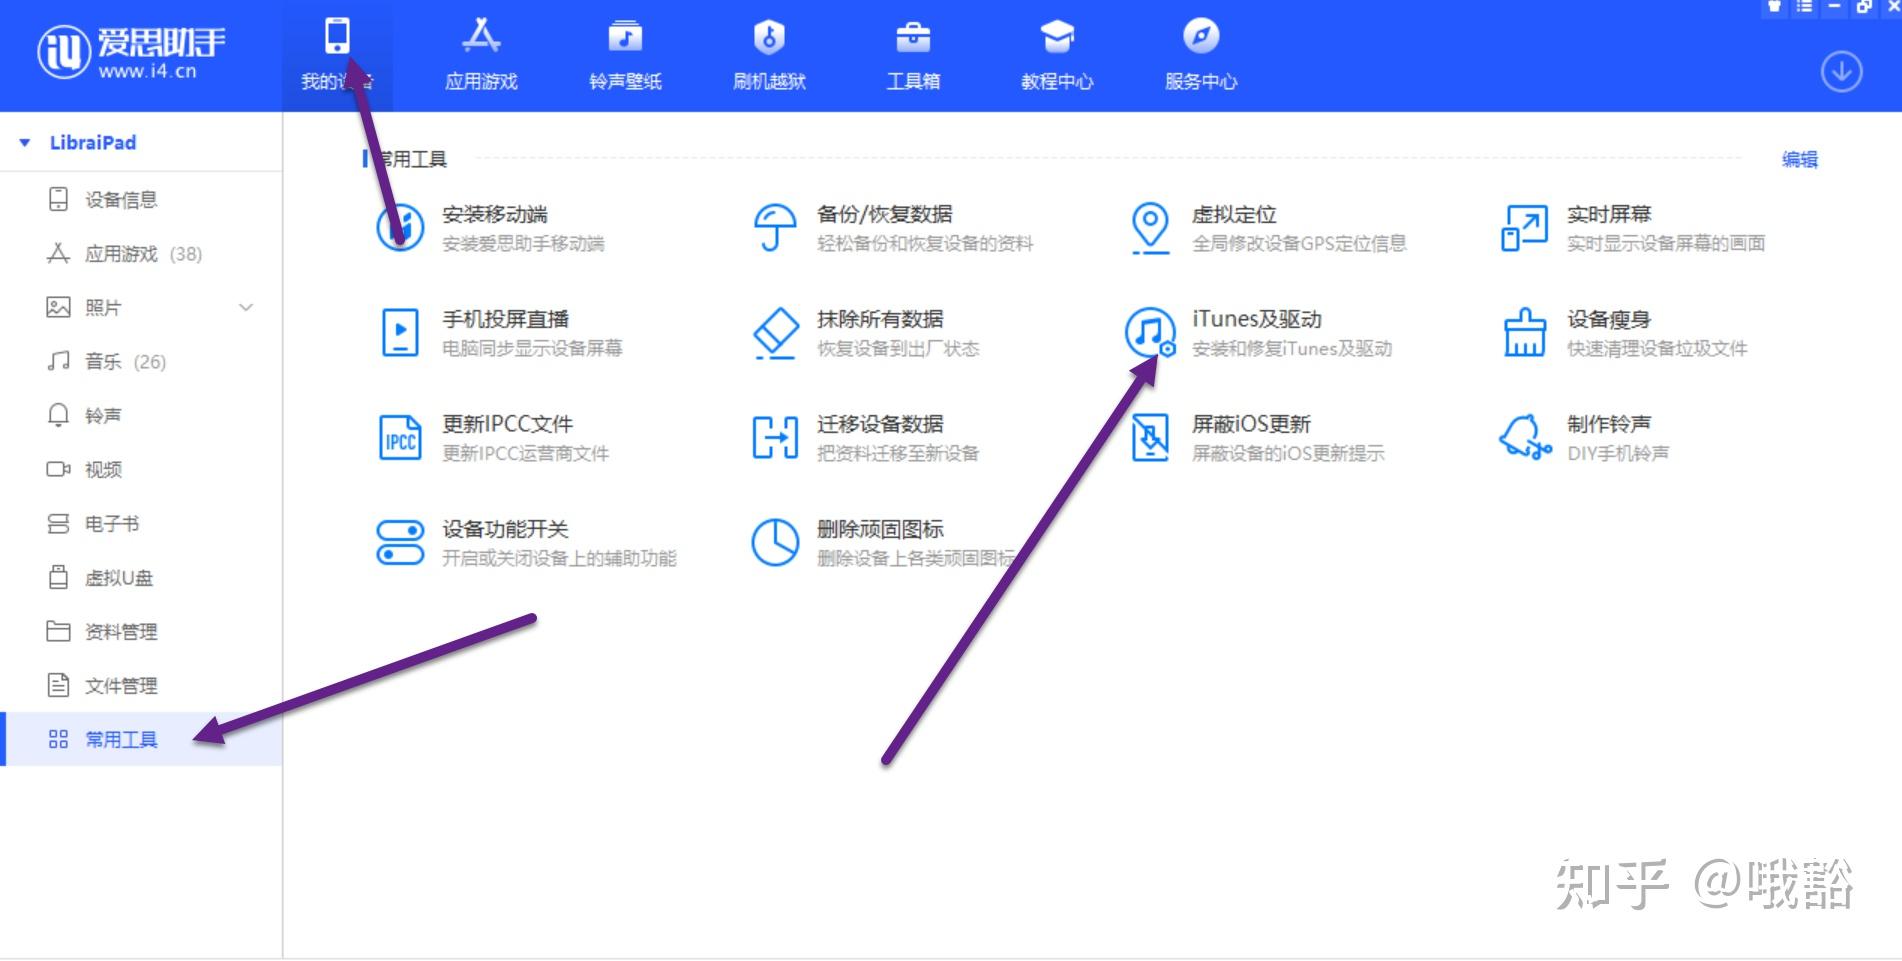
Task: Open 音乐 (26) in the sidebar
Action: click(x=141, y=361)
